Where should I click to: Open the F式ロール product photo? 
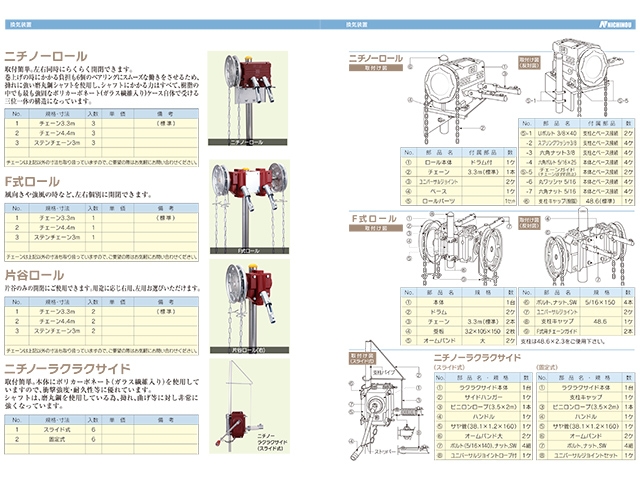249,207
